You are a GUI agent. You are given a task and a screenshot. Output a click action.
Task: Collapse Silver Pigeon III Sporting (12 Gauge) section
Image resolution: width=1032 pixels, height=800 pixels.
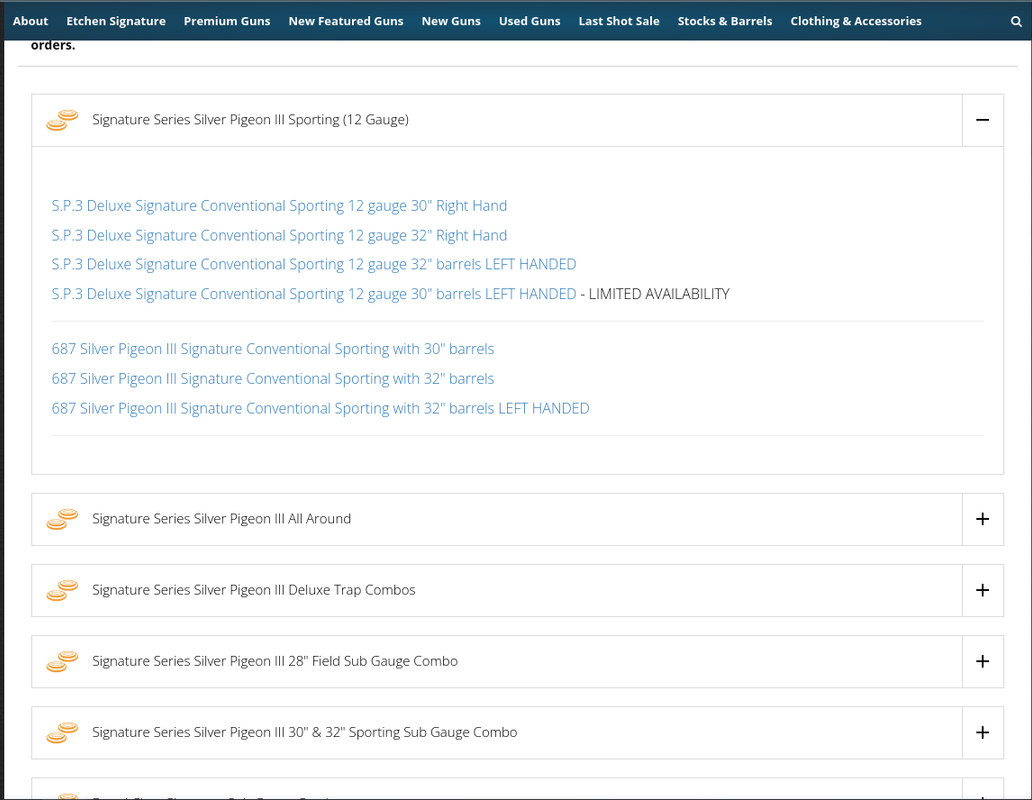click(983, 120)
